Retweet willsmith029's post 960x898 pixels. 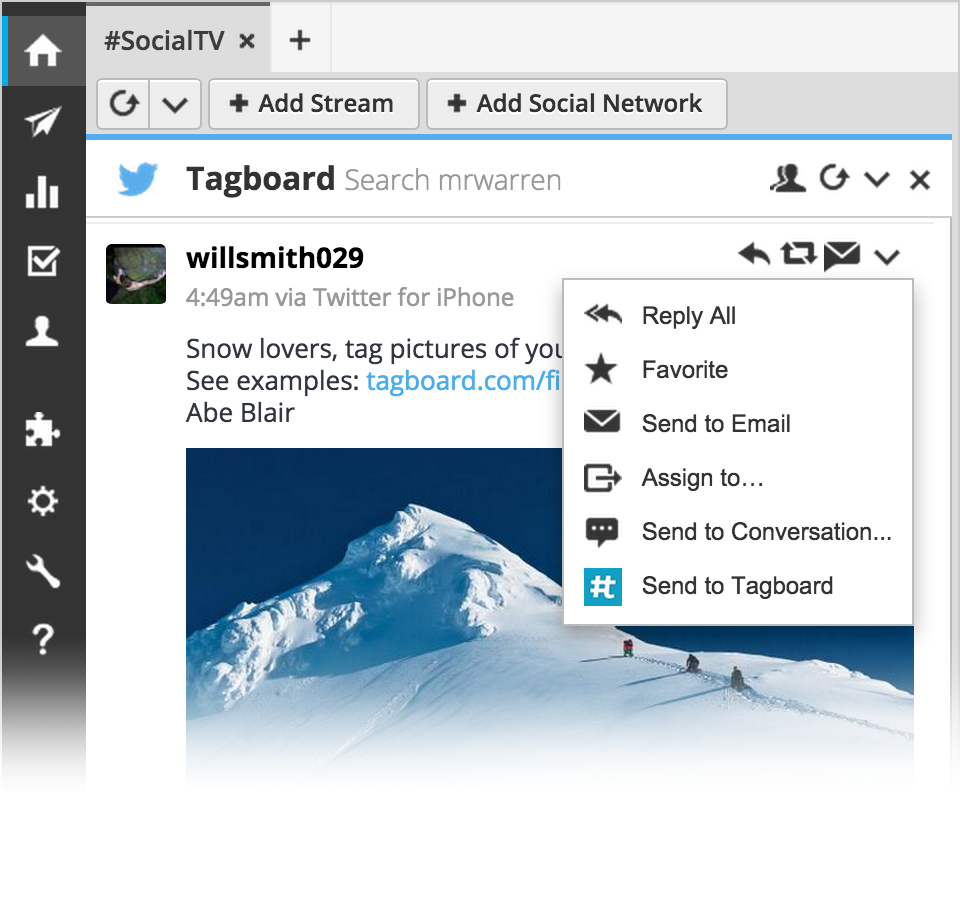[797, 255]
